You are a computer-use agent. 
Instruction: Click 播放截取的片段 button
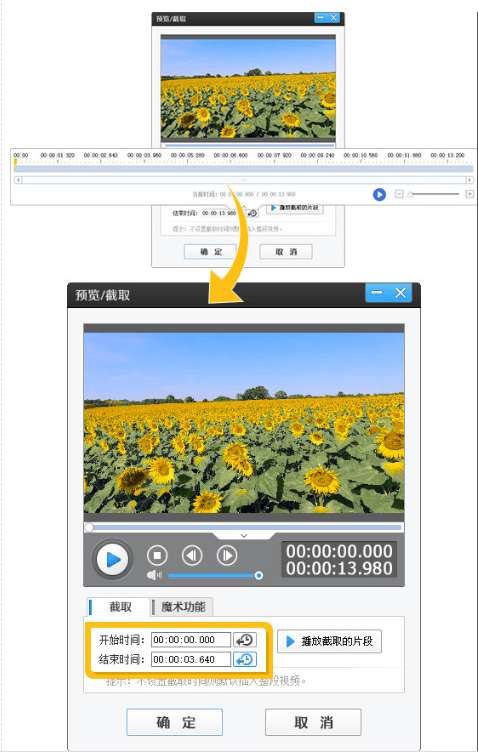[329, 641]
